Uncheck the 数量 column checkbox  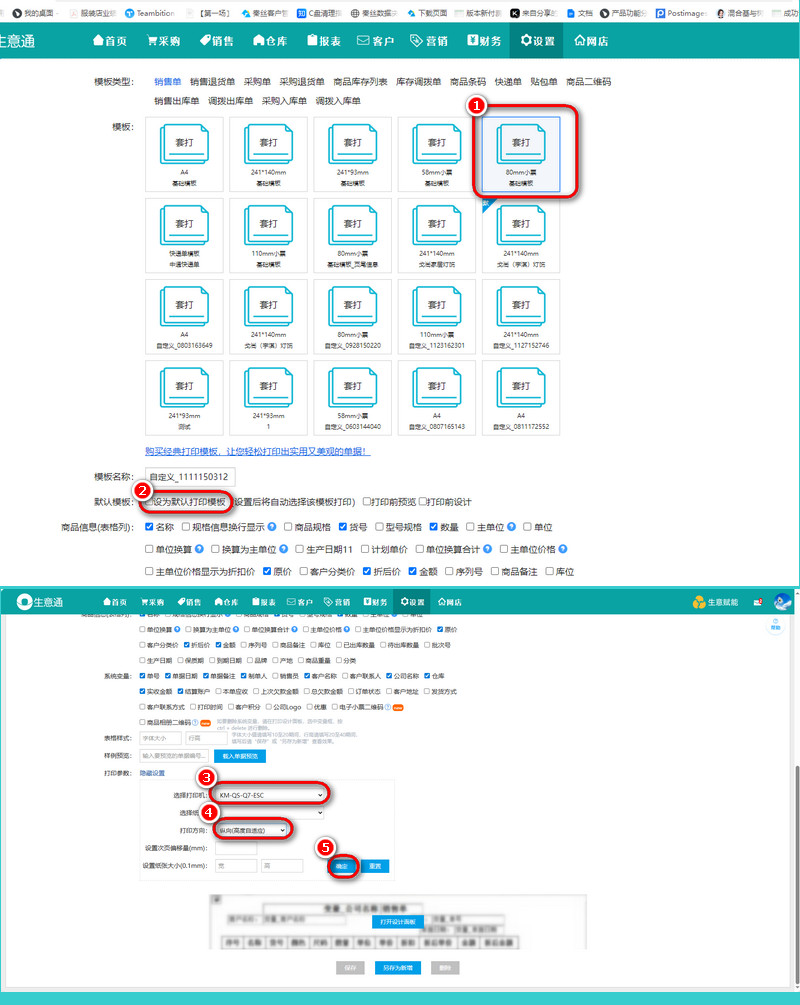(x=434, y=527)
